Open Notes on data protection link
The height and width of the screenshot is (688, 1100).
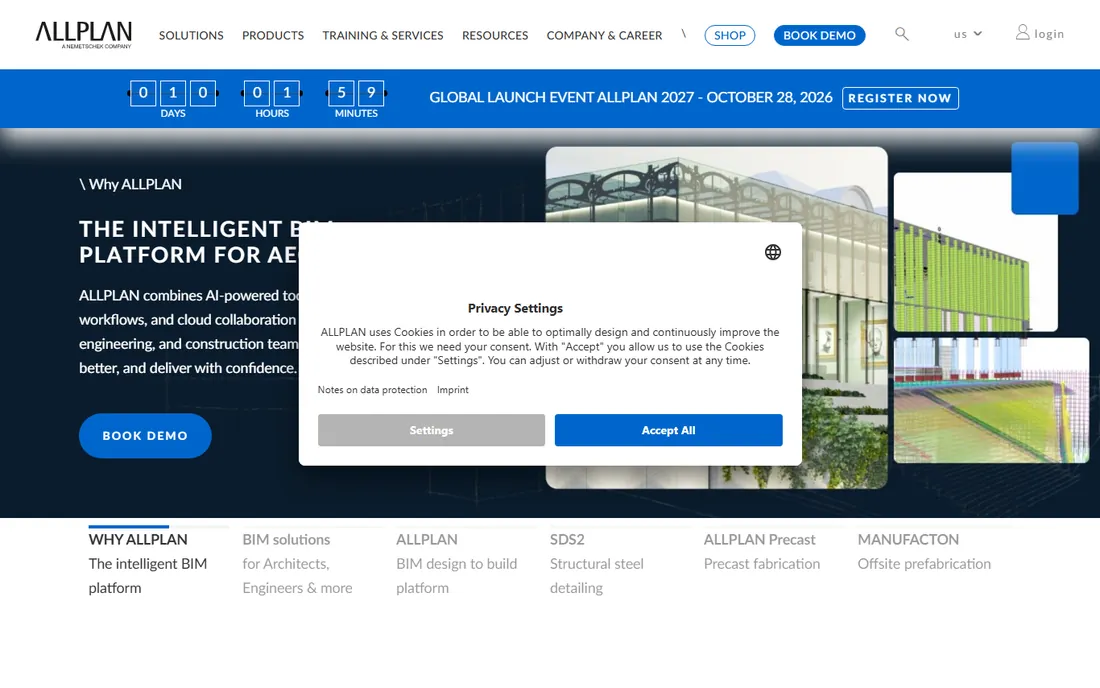372,390
